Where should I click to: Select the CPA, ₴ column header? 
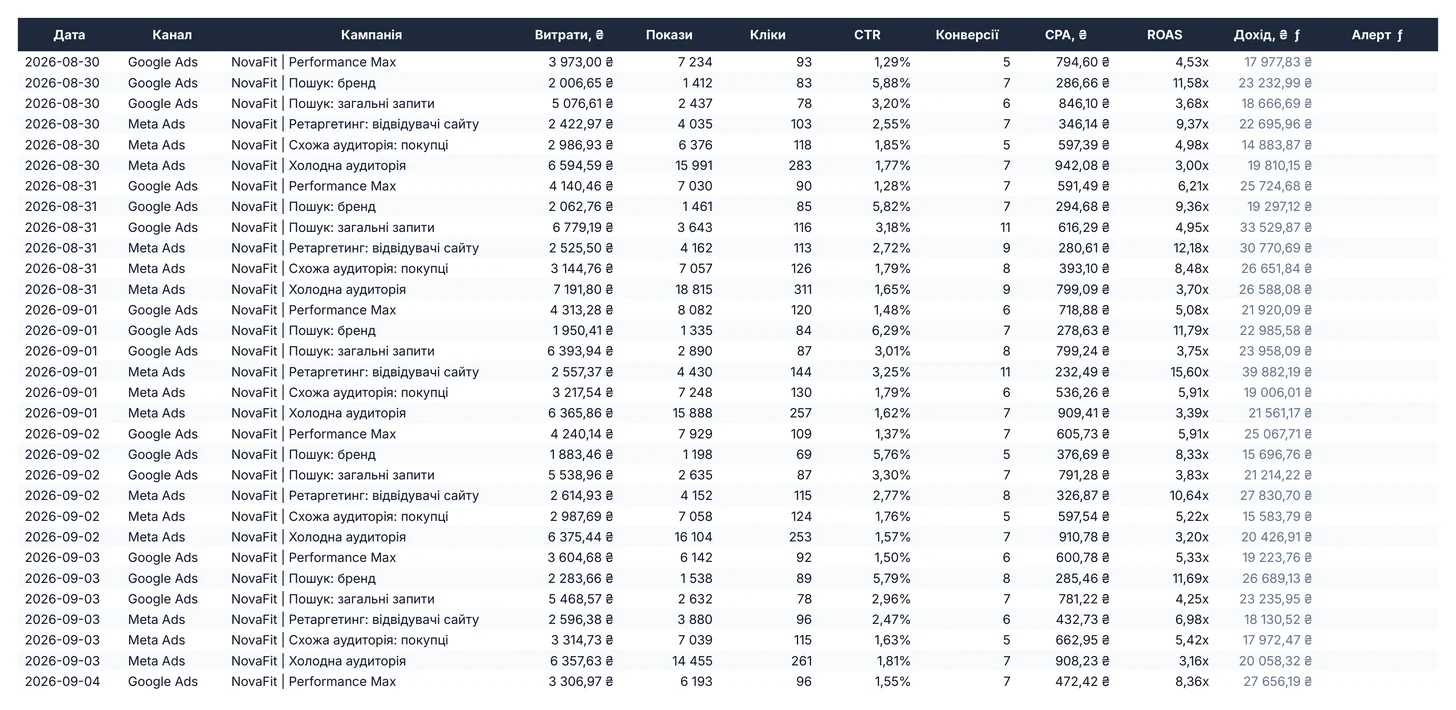[1066, 35]
